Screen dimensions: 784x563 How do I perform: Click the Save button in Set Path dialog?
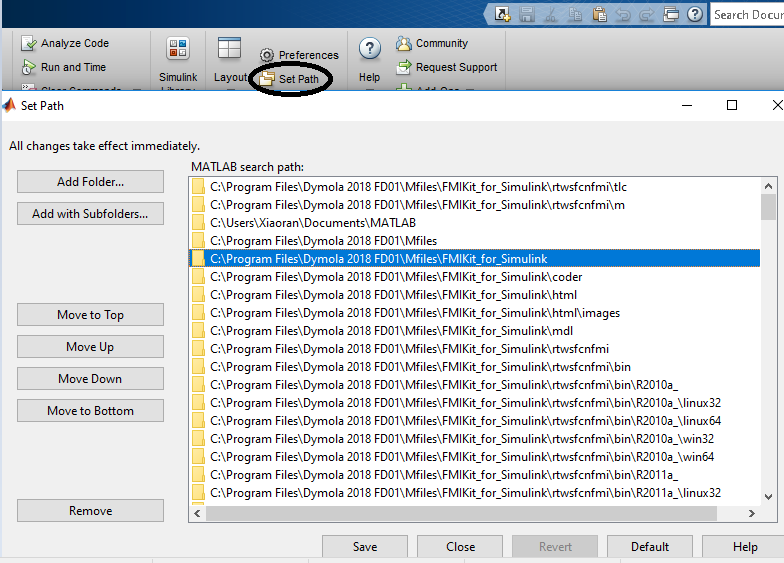365,546
